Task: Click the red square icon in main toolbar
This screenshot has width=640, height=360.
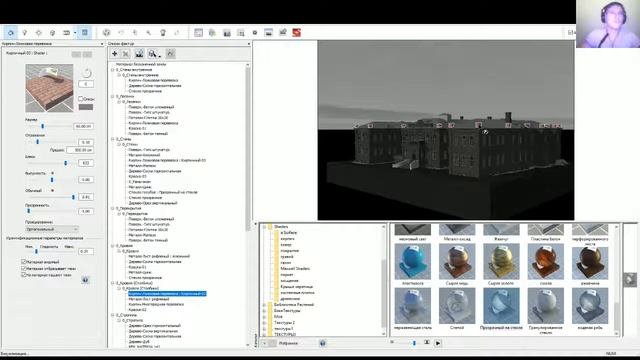Action: coord(297,33)
